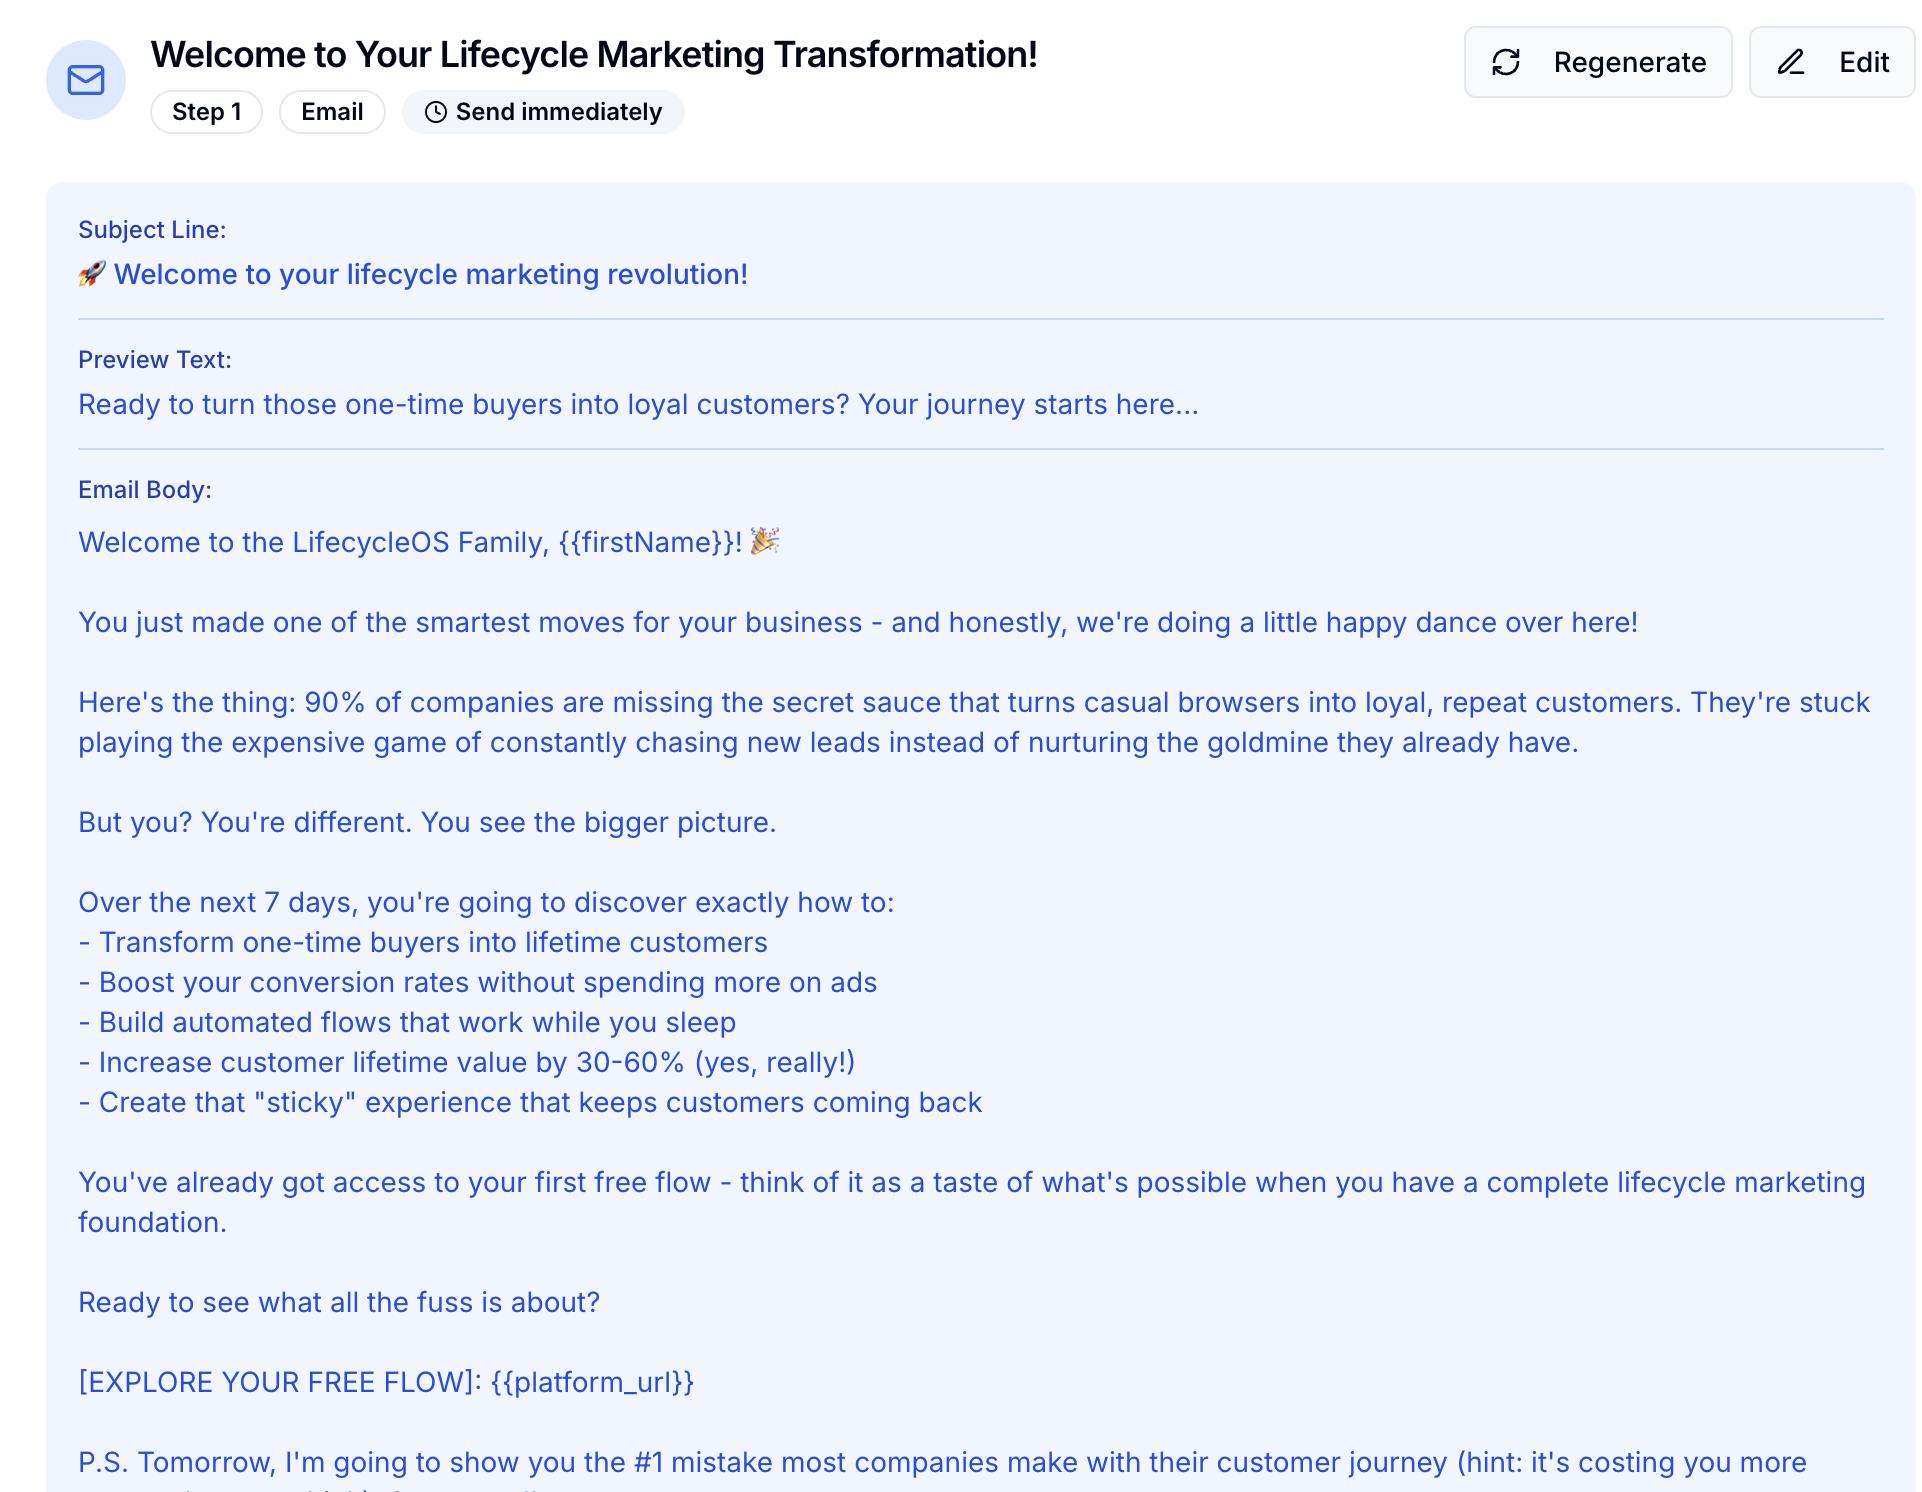The height and width of the screenshot is (1492, 1922).
Task: Select the Email type badge
Action: point(332,112)
